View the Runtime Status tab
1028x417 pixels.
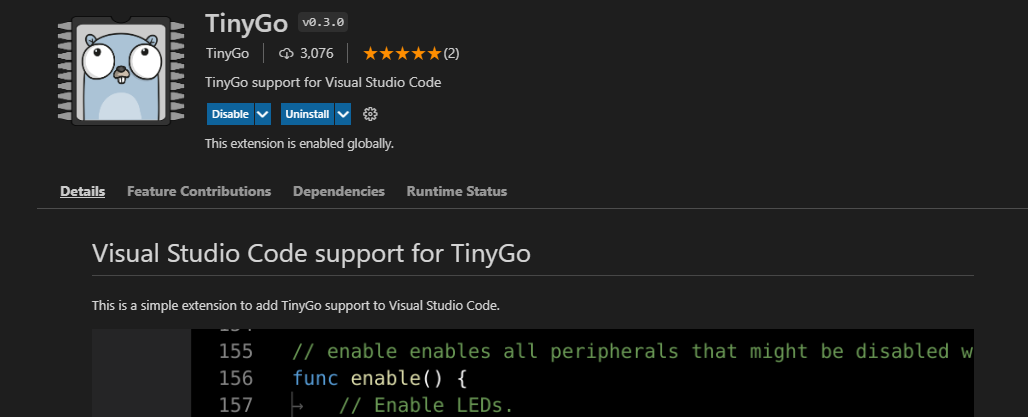coord(456,191)
